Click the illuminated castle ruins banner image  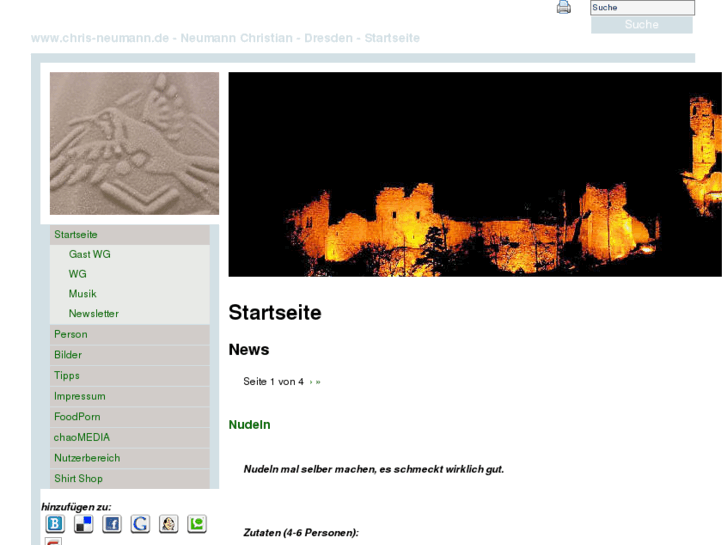point(475,174)
